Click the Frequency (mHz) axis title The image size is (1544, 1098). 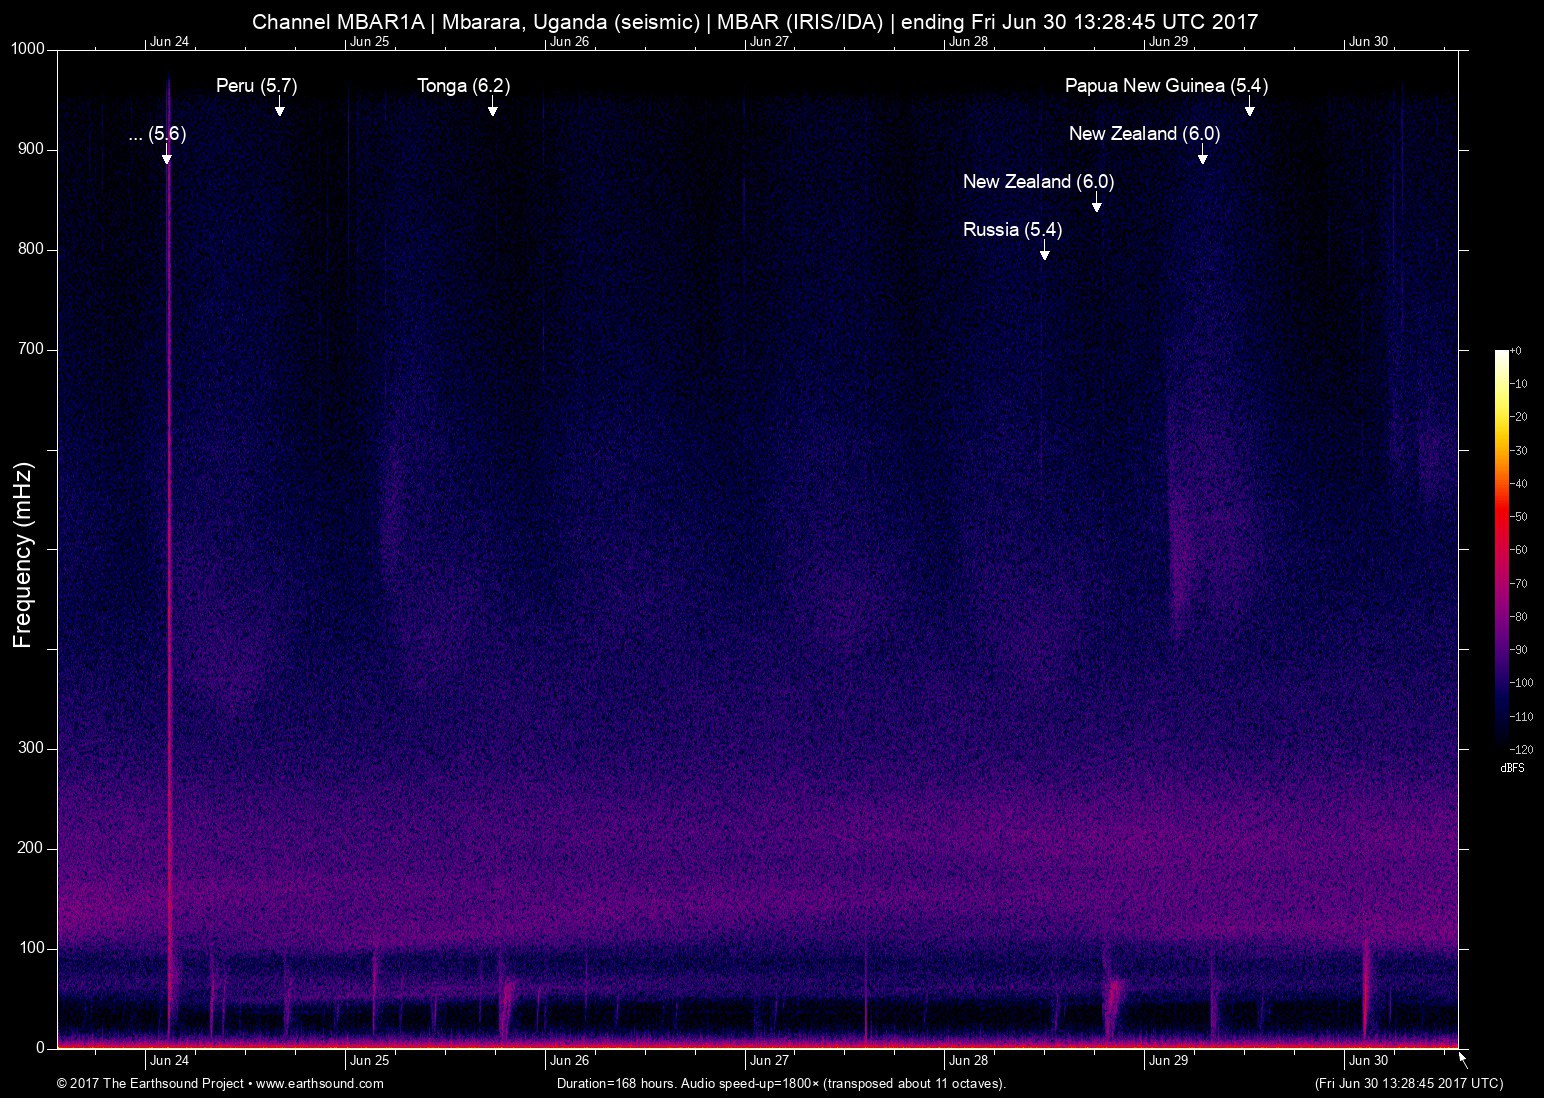(x=23, y=555)
